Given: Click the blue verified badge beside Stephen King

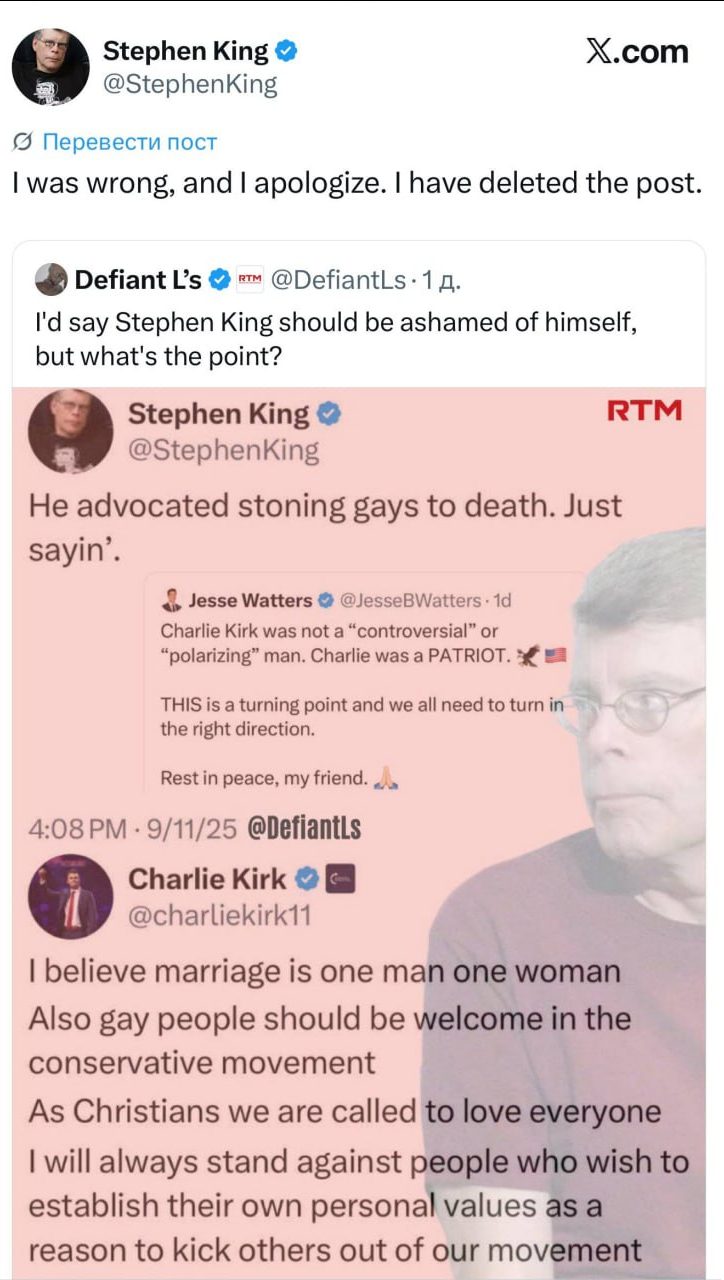Looking at the screenshot, I should (x=285, y=51).
